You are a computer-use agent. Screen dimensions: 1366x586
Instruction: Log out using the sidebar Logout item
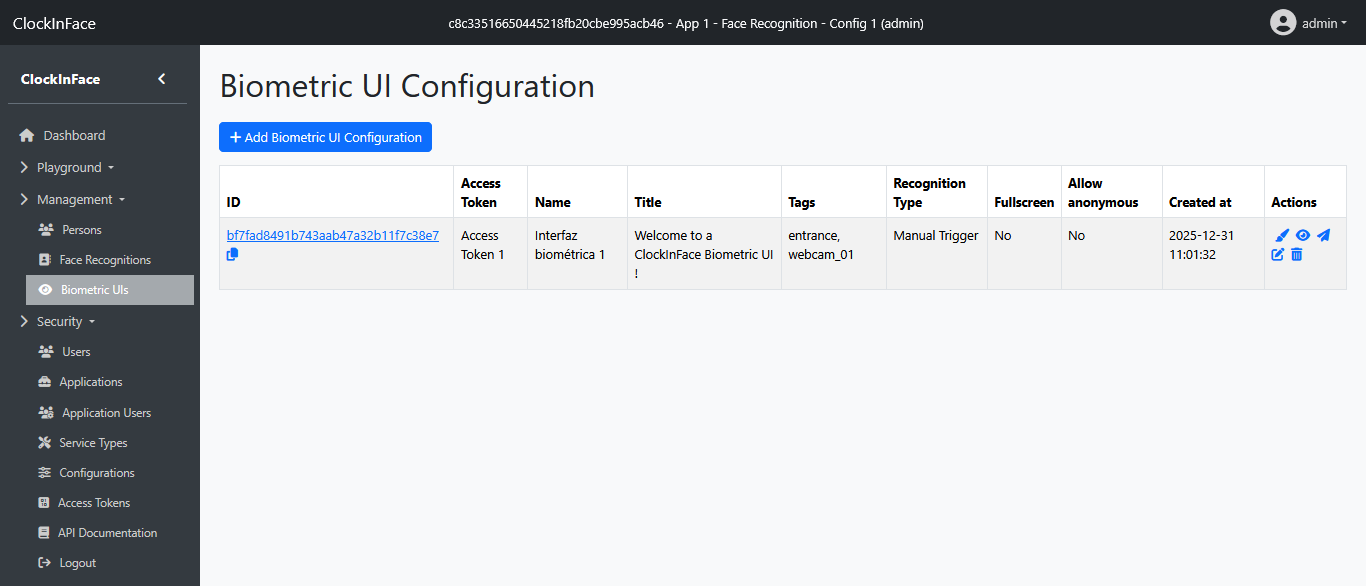point(77,563)
